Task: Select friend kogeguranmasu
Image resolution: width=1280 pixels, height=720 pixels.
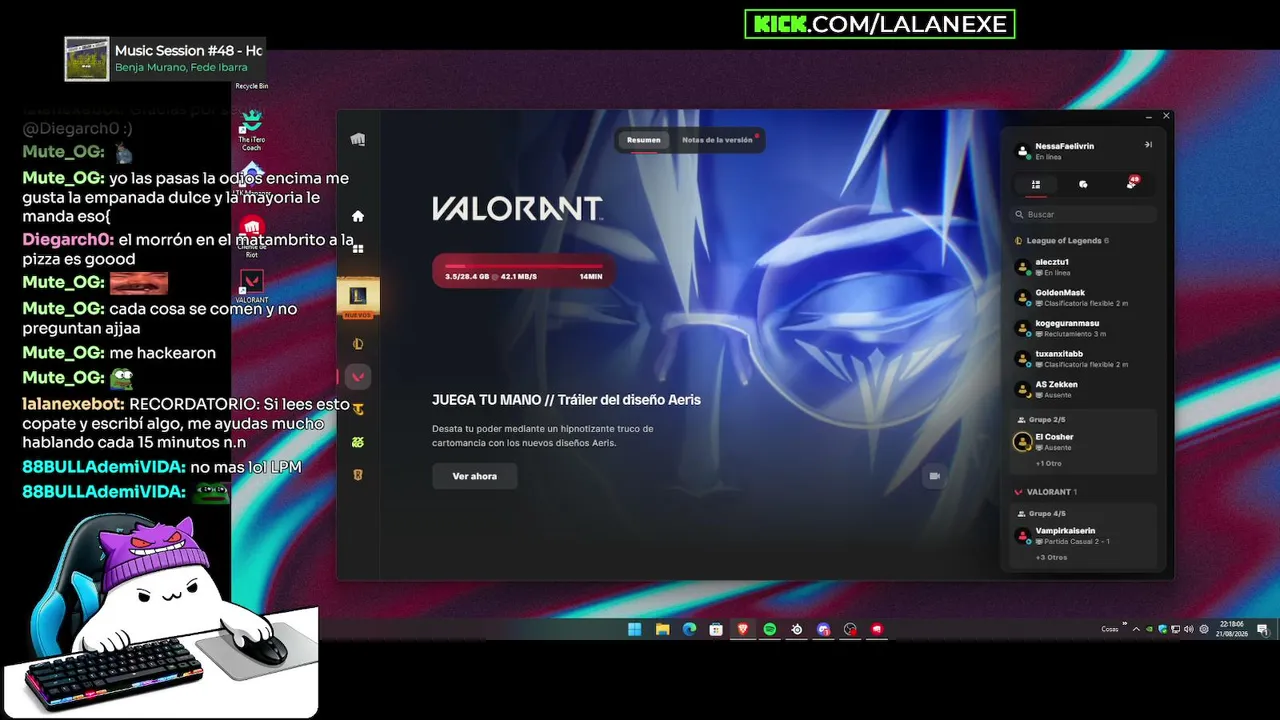Action: point(1084,328)
